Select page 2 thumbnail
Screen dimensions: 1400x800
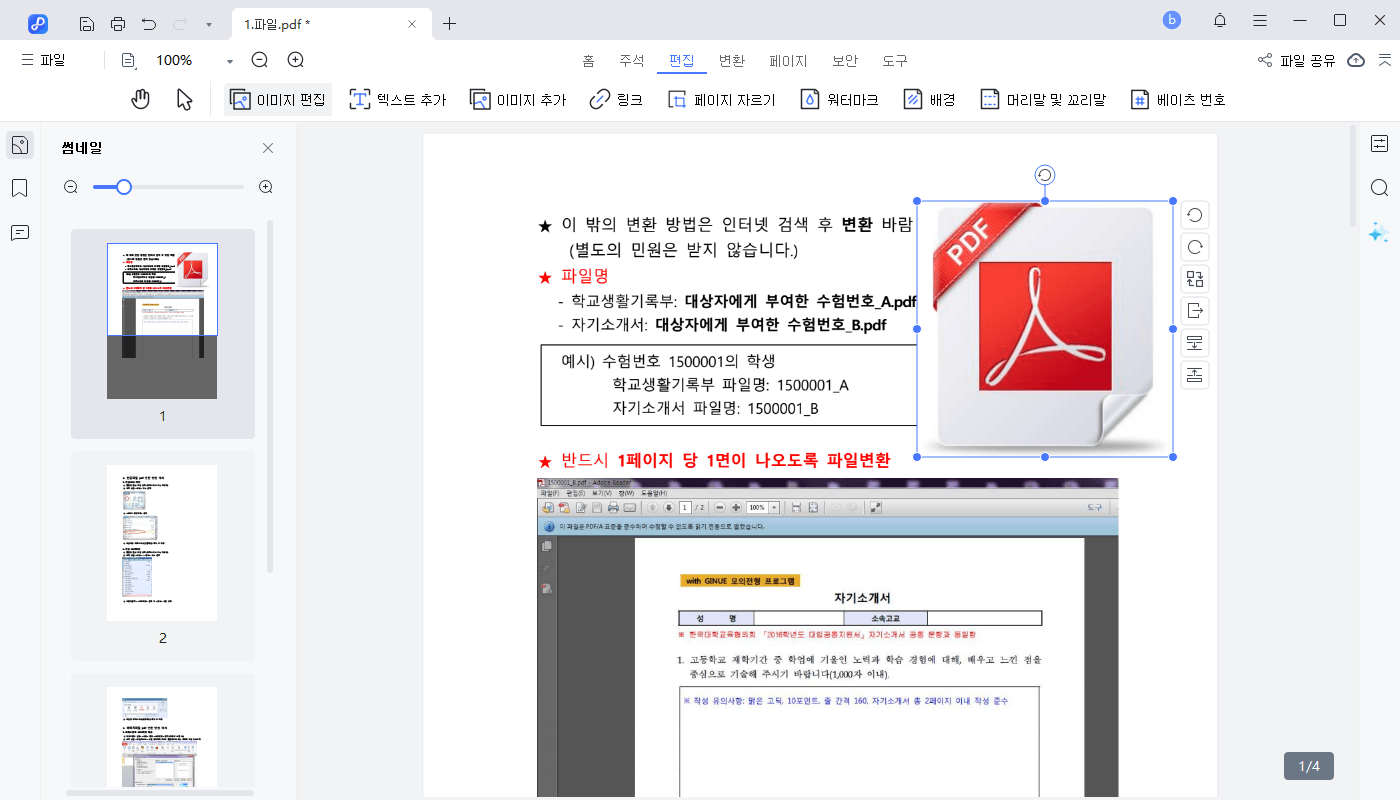[163, 555]
